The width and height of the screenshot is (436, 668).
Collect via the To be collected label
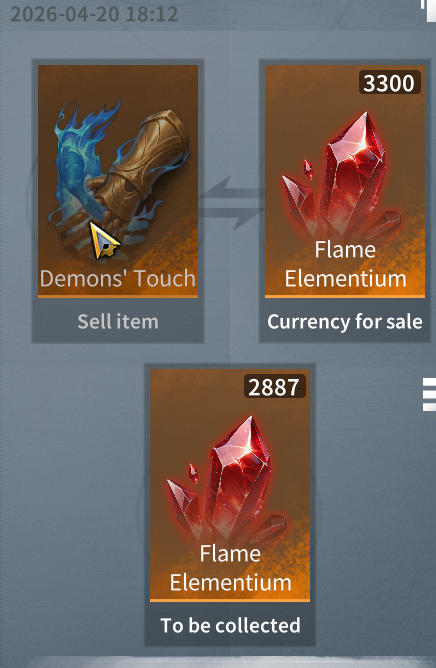(230, 625)
